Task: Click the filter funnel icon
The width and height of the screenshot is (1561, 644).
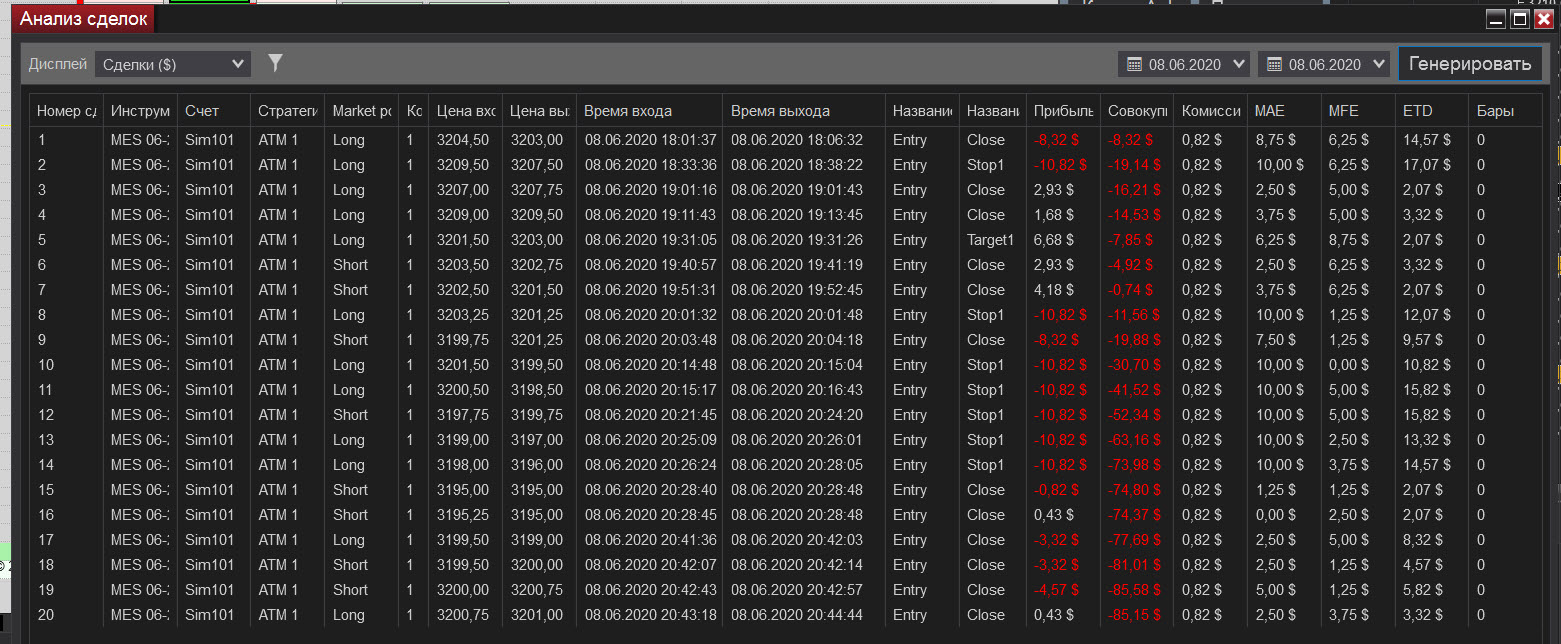Action: (276, 64)
